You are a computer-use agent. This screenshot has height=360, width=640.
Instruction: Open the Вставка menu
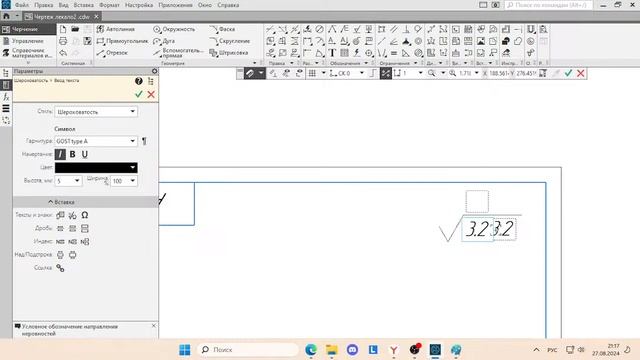pyautogui.click(x=84, y=5)
